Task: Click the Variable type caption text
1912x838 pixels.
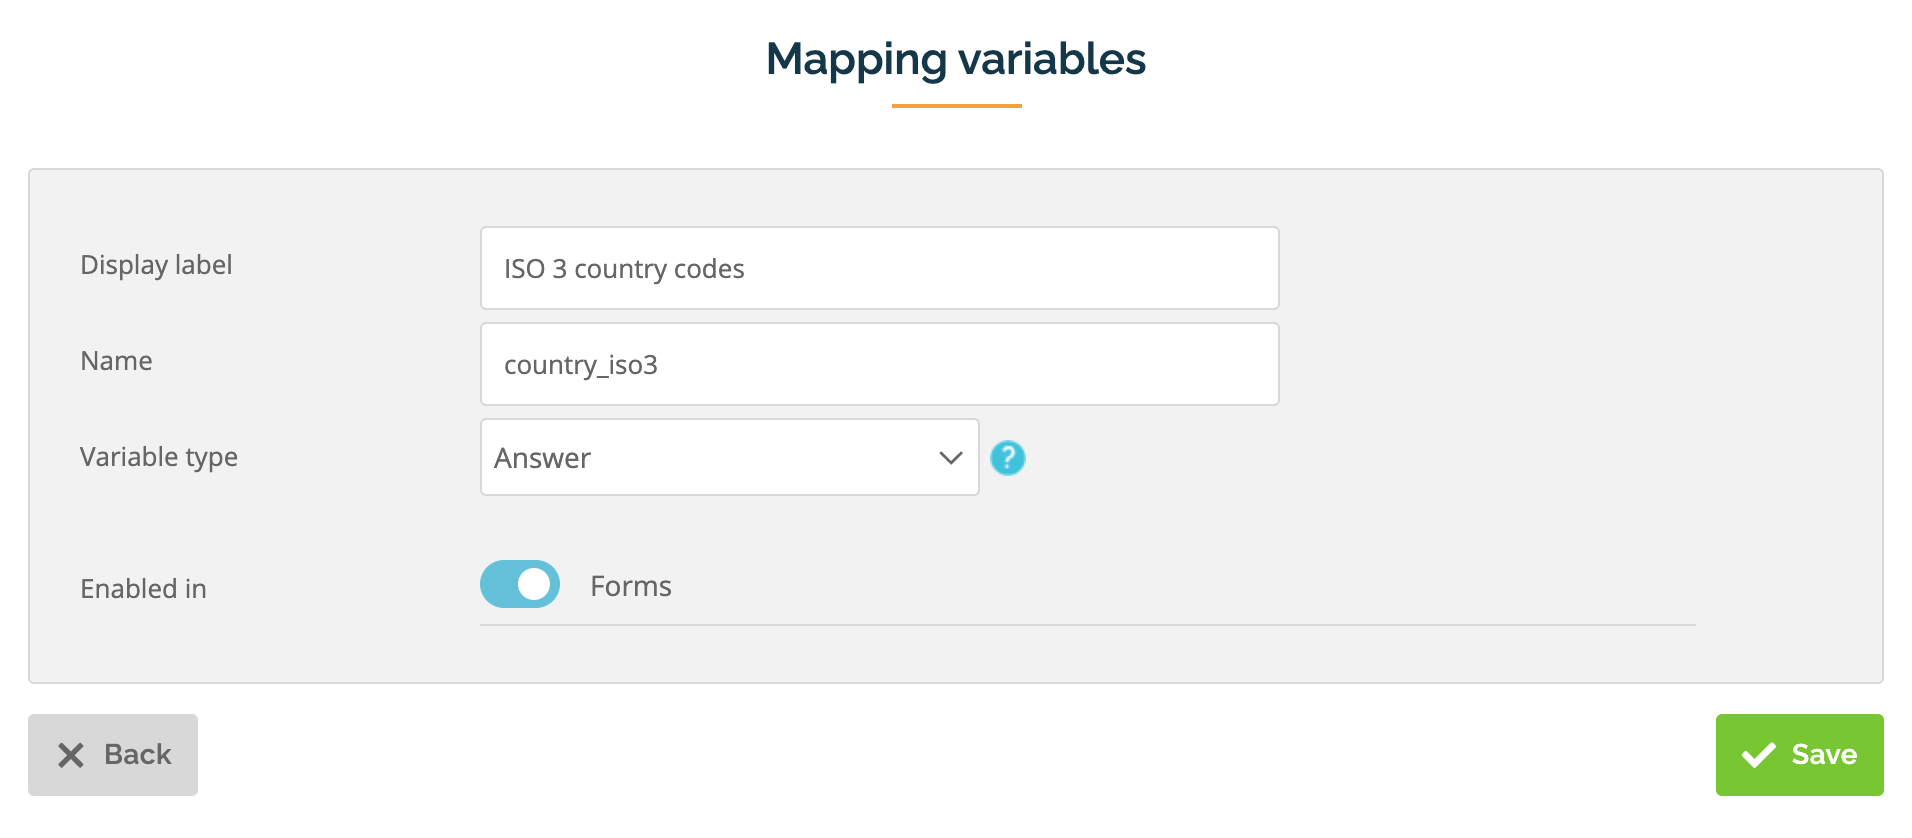Action: click(159, 457)
